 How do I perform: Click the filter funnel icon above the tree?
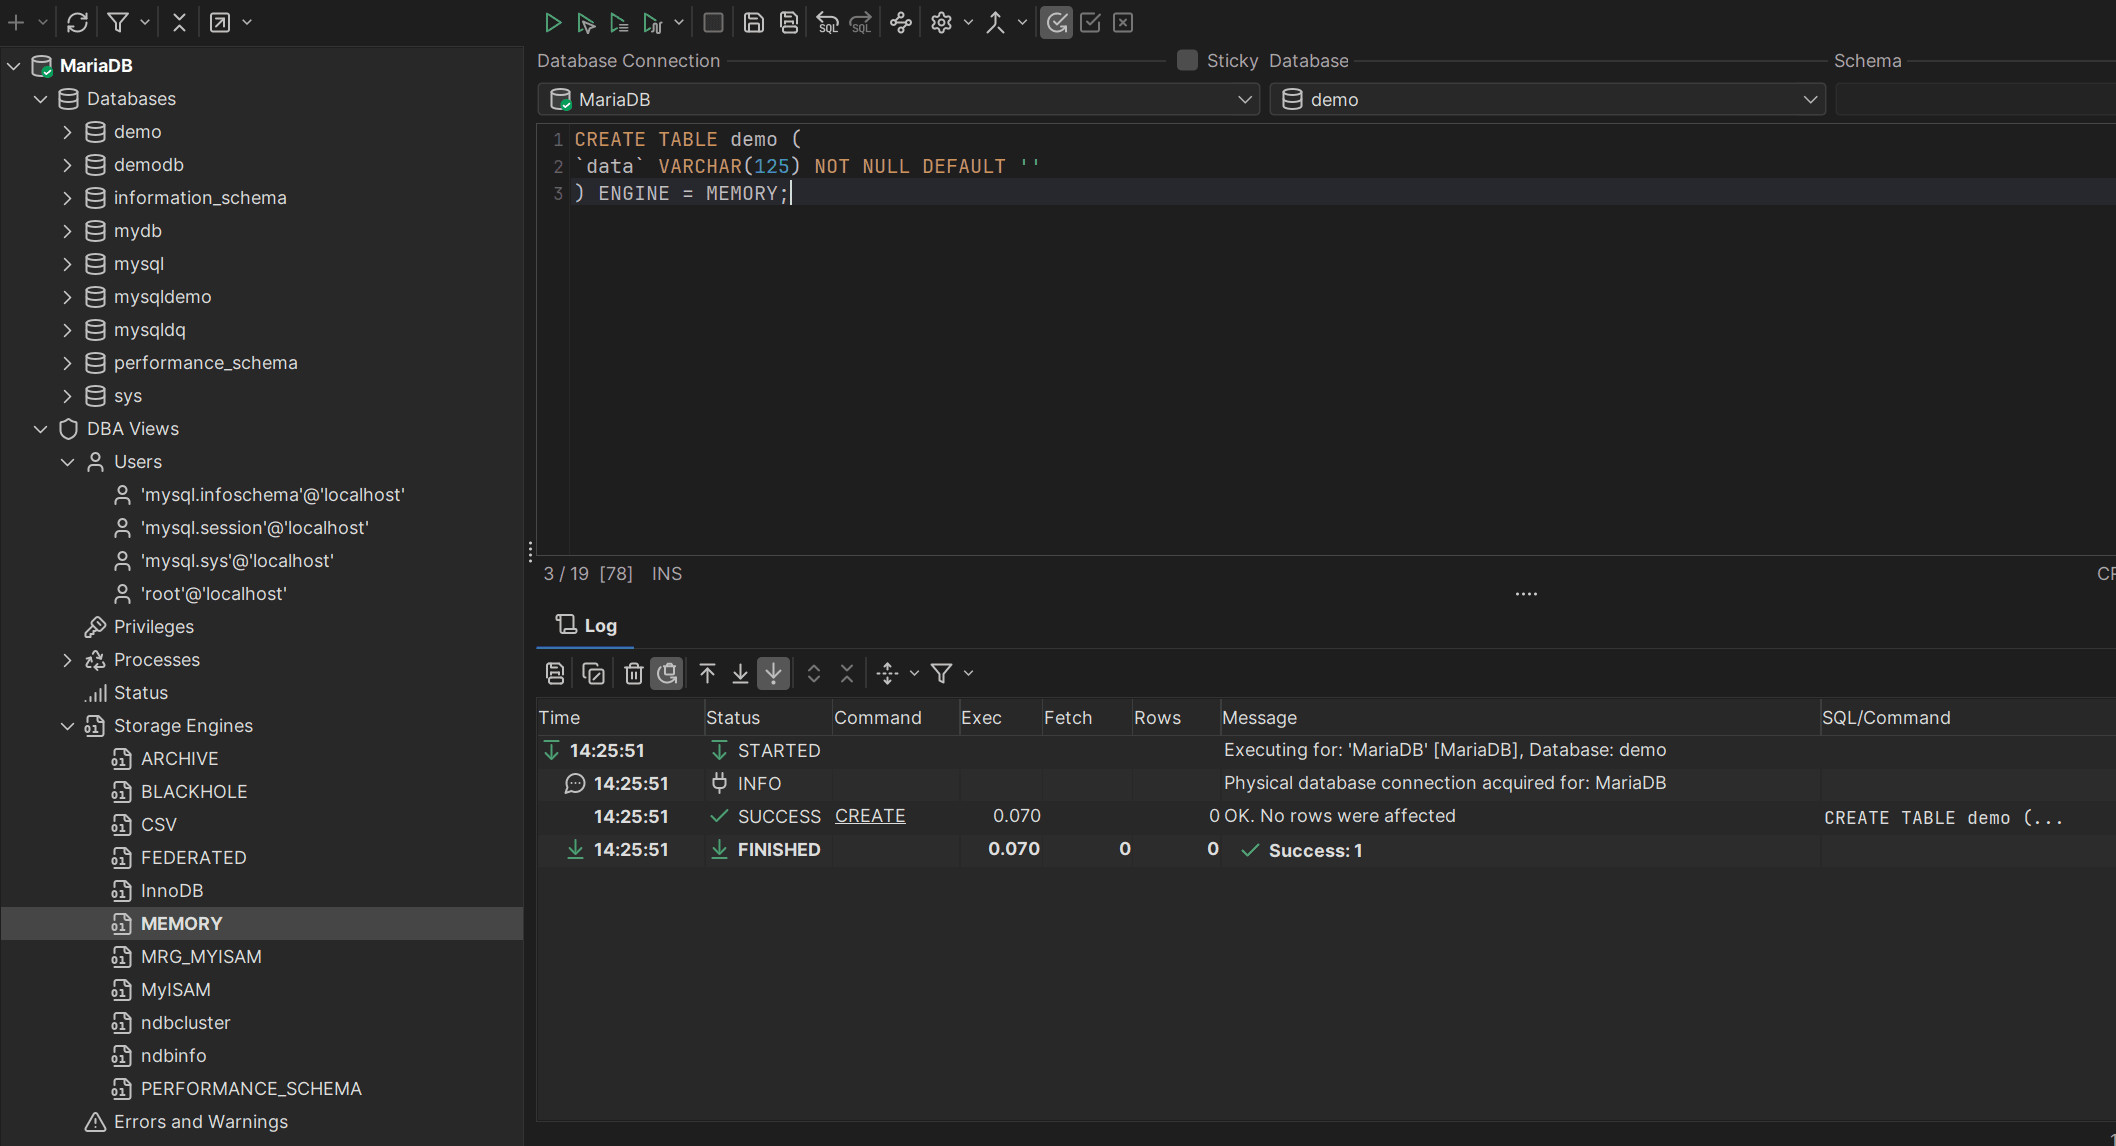point(118,22)
